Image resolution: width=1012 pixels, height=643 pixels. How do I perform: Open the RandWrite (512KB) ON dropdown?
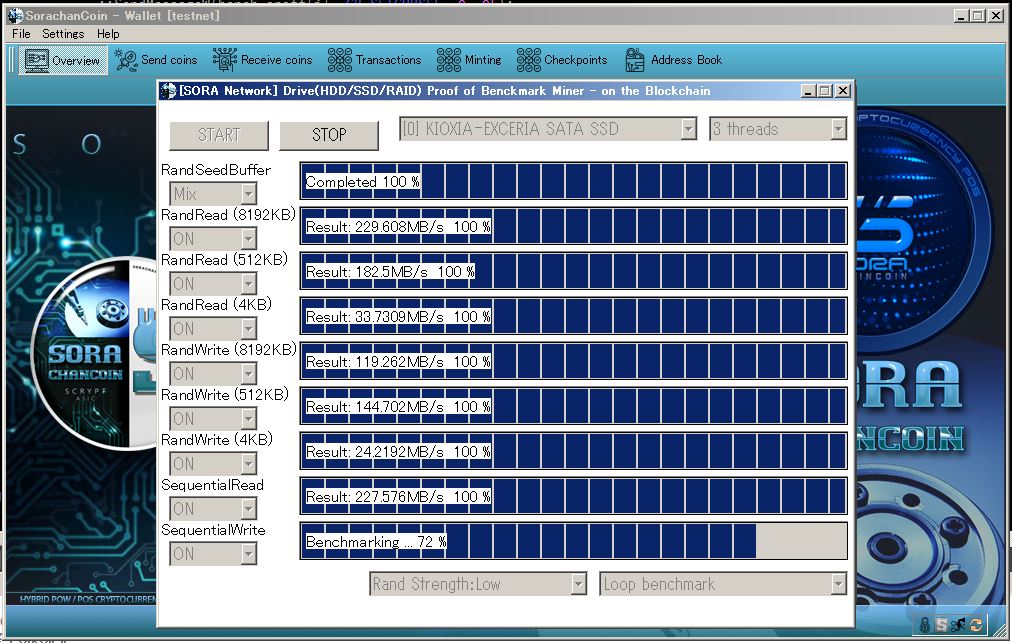(x=213, y=418)
